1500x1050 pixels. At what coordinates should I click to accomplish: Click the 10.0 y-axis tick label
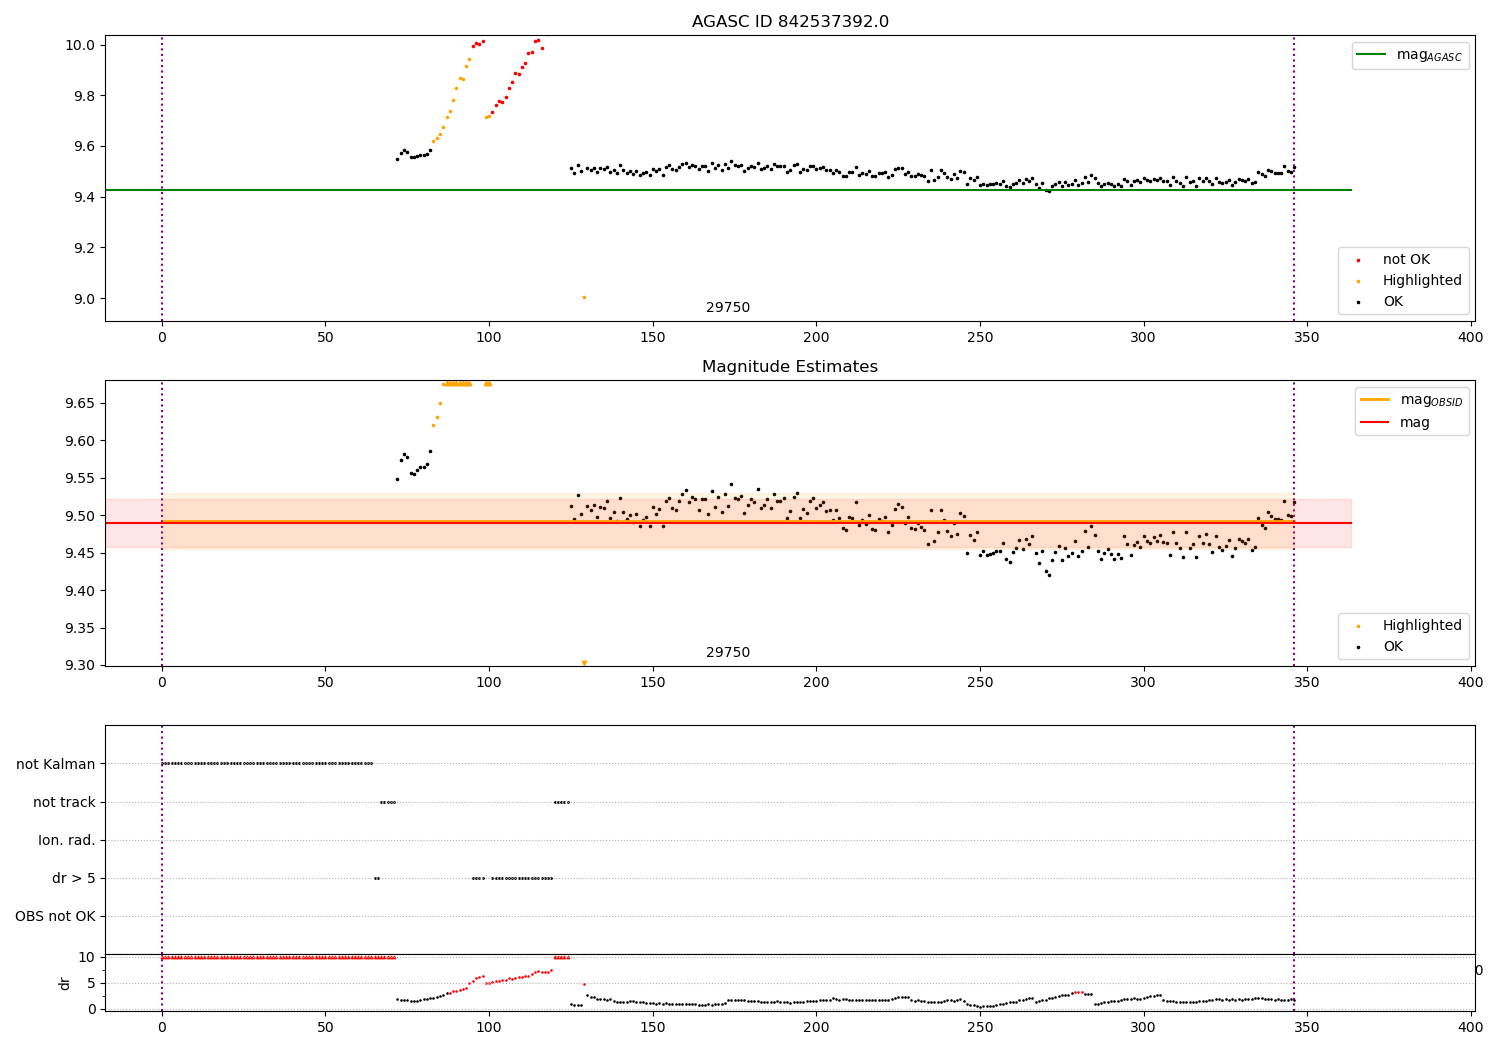(x=81, y=45)
